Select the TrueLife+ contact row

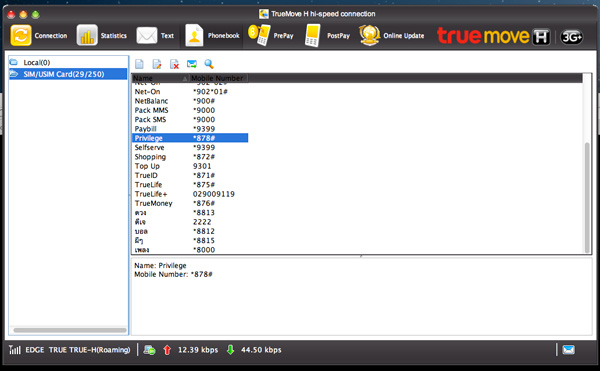point(190,194)
